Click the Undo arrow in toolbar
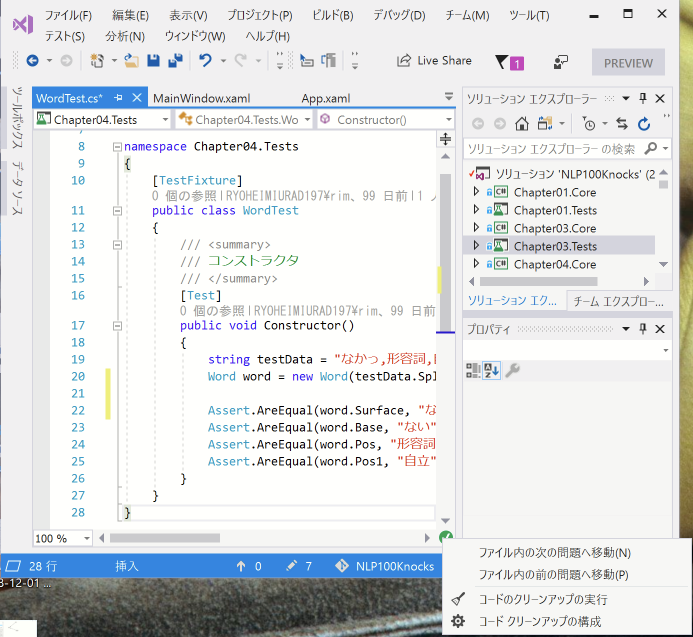Screen dimensions: 693x637 pyautogui.click(x=205, y=61)
